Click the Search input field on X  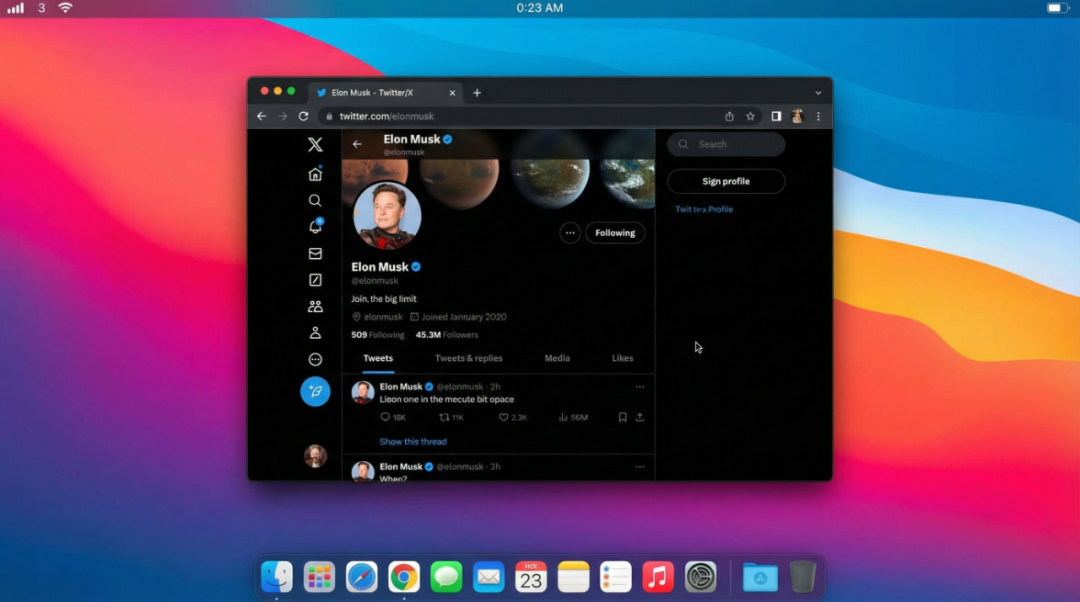click(726, 144)
